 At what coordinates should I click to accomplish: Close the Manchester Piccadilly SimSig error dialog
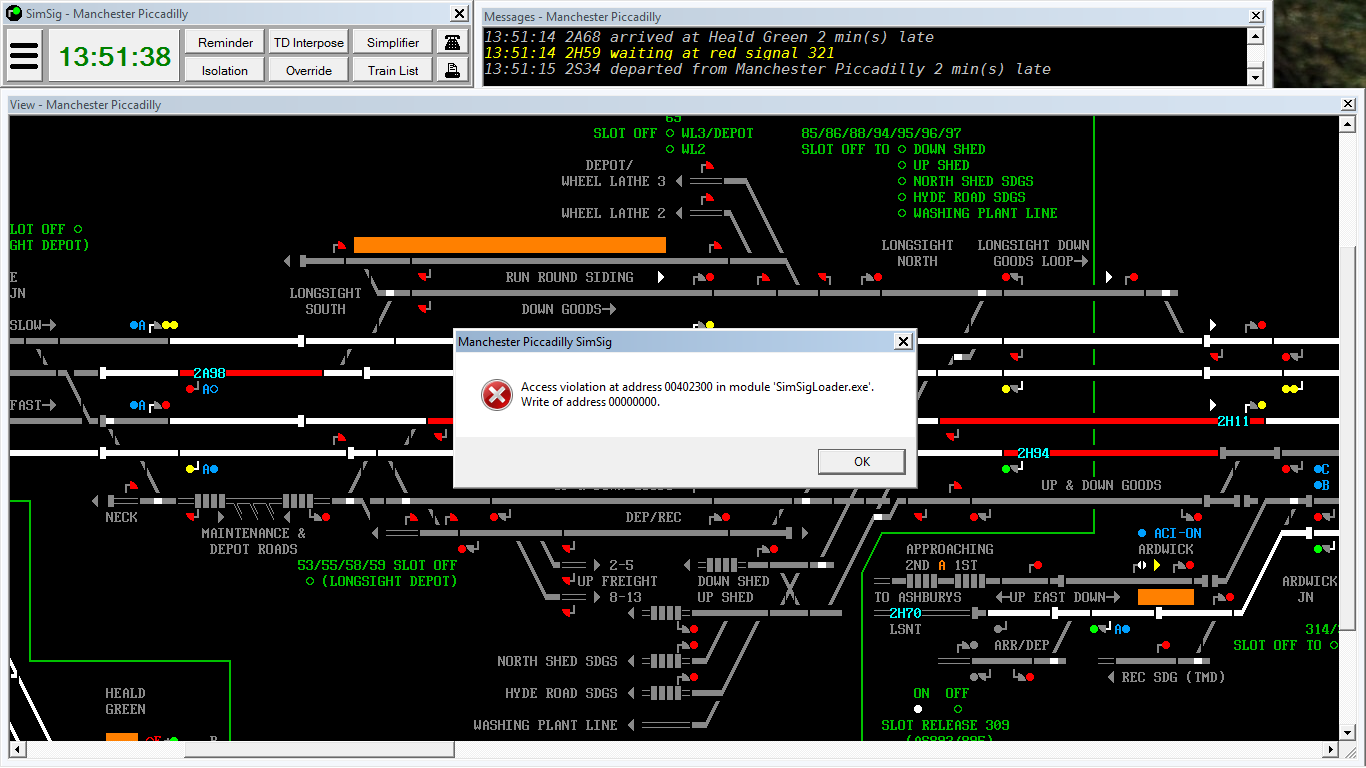pos(902,342)
